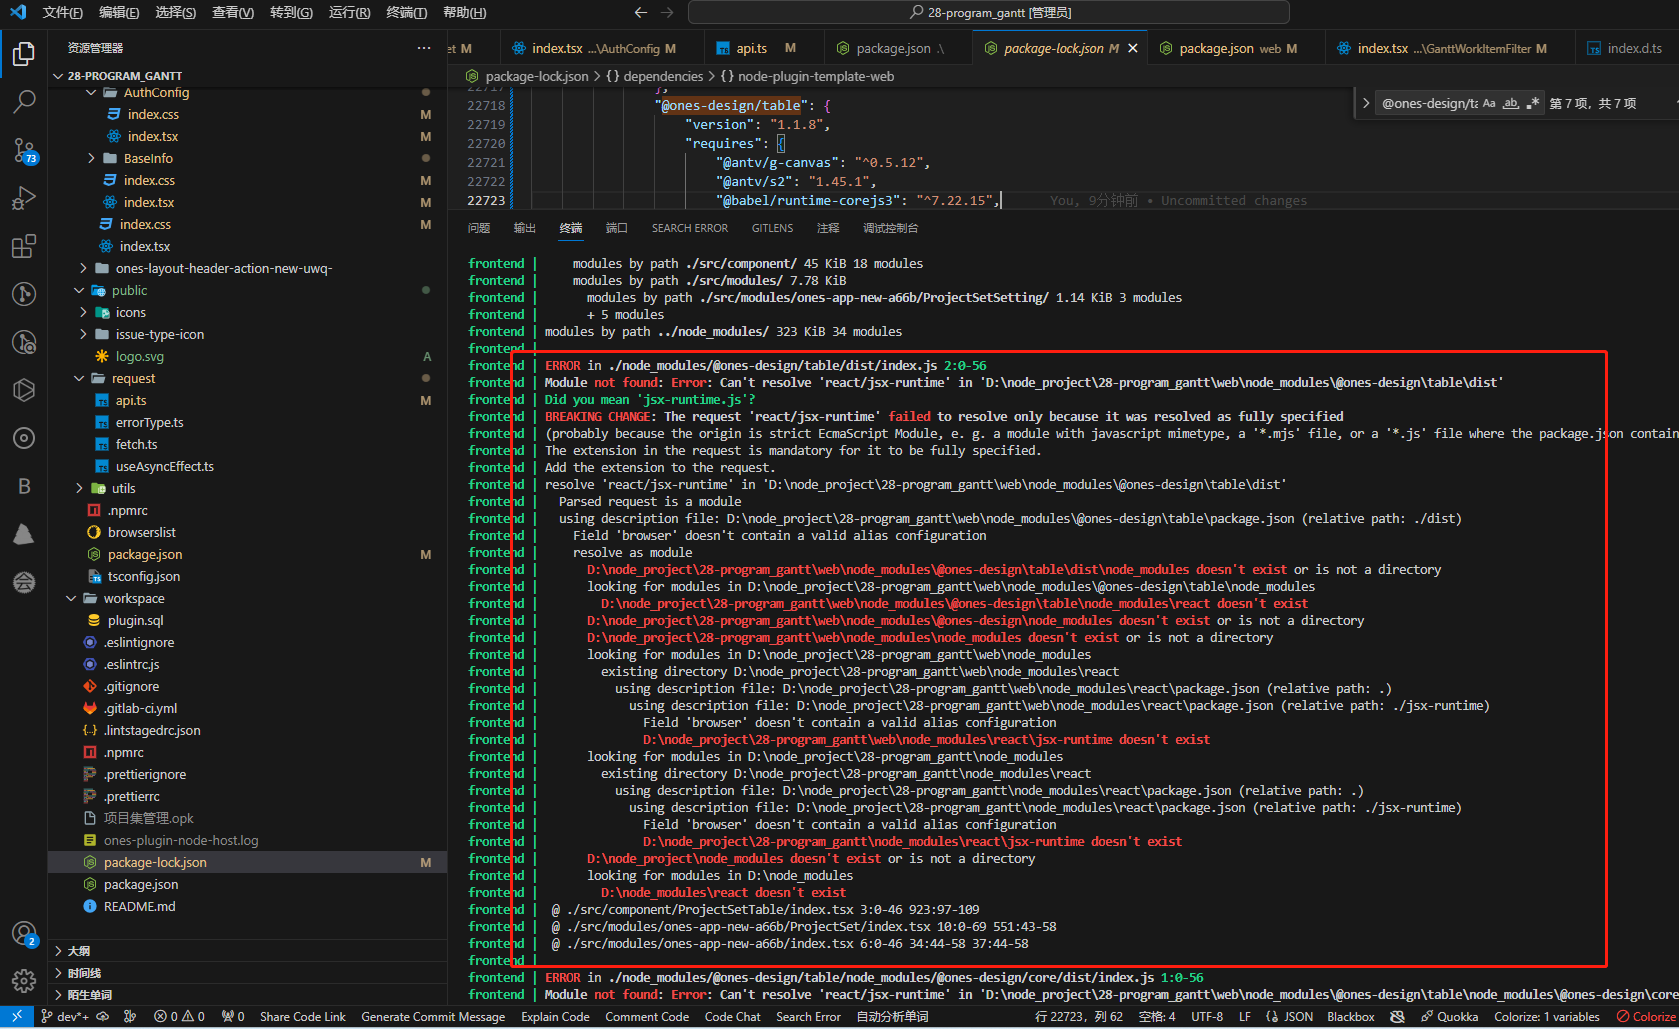
Task: Open Source Control view with 73 badge
Action: tap(24, 150)
